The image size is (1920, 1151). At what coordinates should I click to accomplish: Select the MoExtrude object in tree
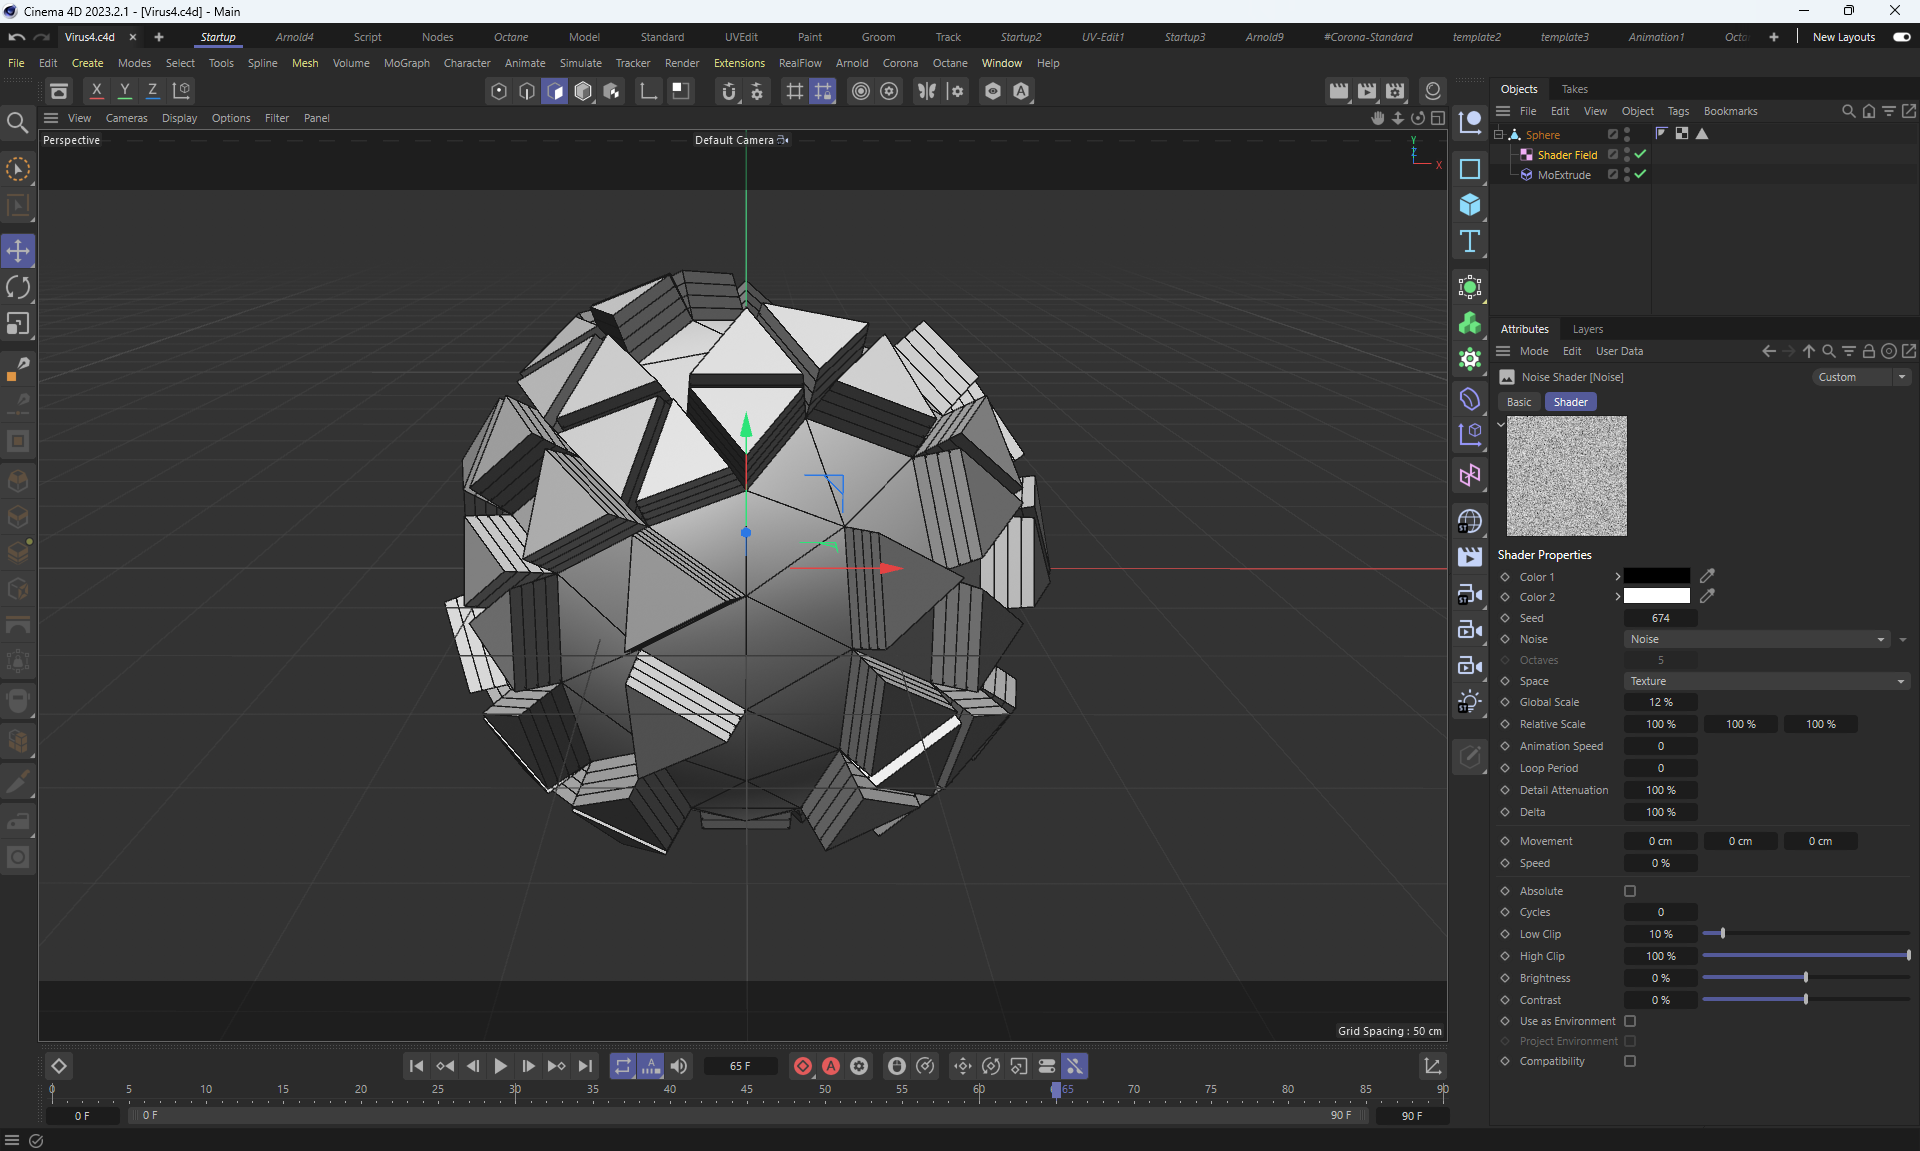pos(1563,175)
